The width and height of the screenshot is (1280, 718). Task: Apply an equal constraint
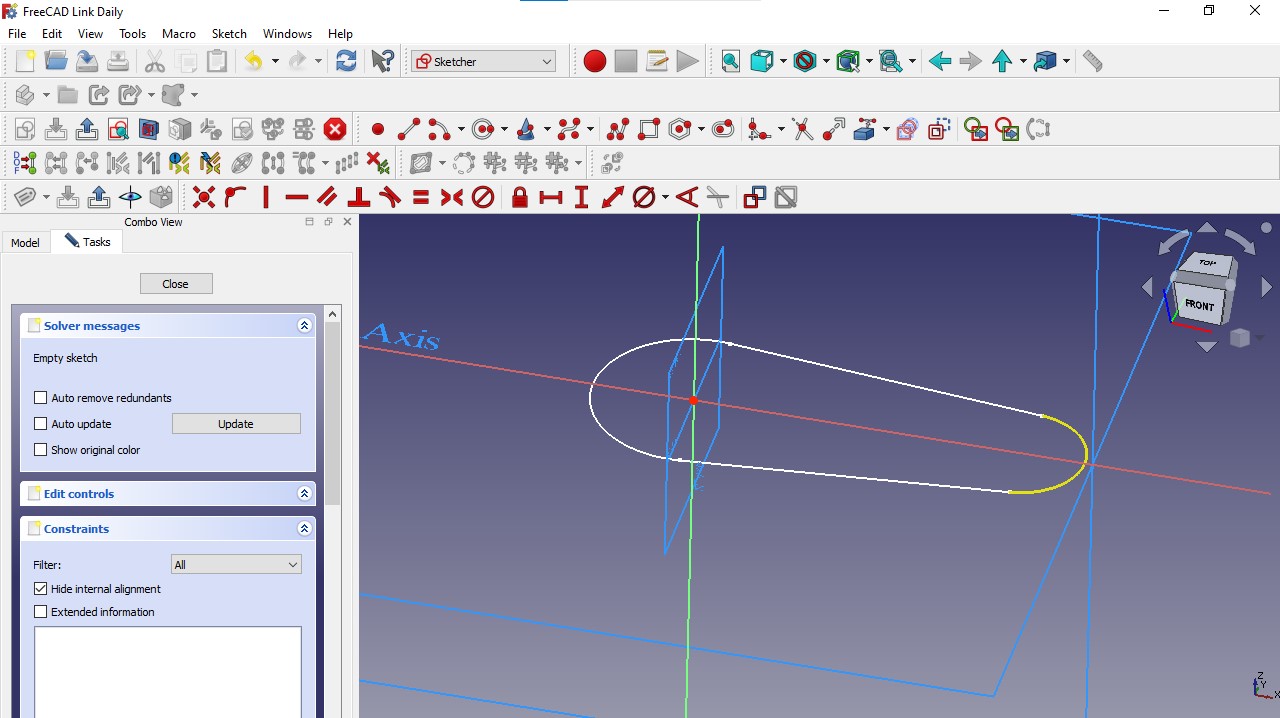pyautogui.click(x=421, y=197)
